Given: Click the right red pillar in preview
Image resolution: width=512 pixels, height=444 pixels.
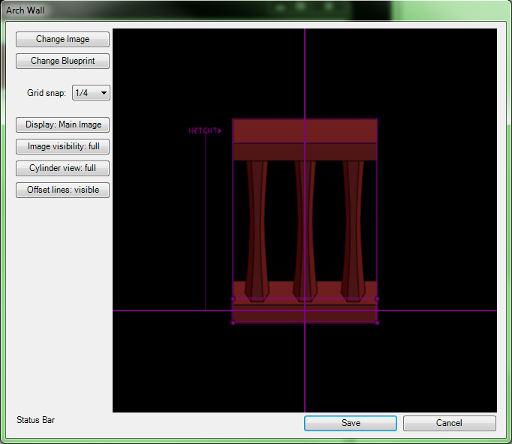Looking at the screenshot, I should 353,231.
